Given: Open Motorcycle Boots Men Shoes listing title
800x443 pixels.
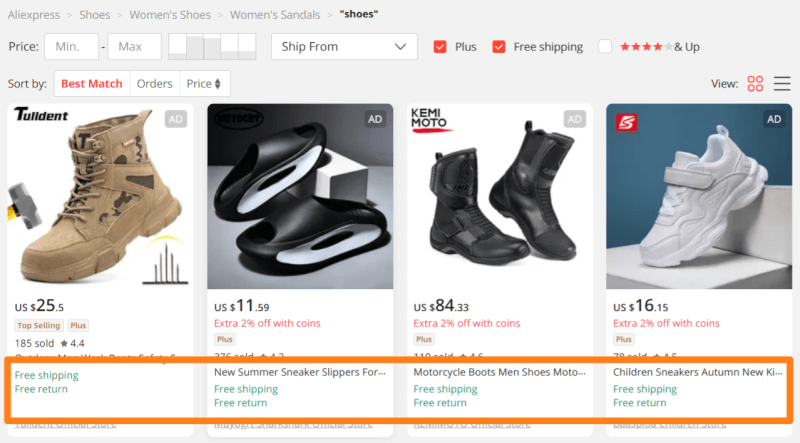Looking at the screenshot, I should pos(499,372).
